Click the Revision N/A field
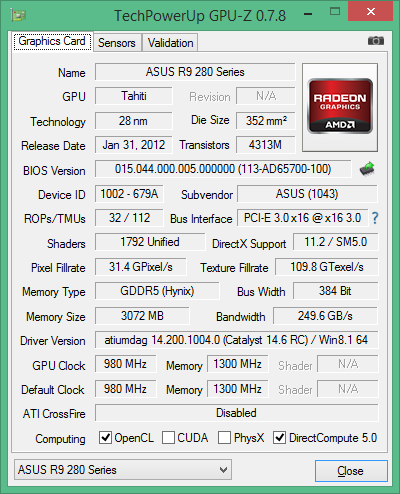This screenshot has height=494, width=400. pos(266,96)
